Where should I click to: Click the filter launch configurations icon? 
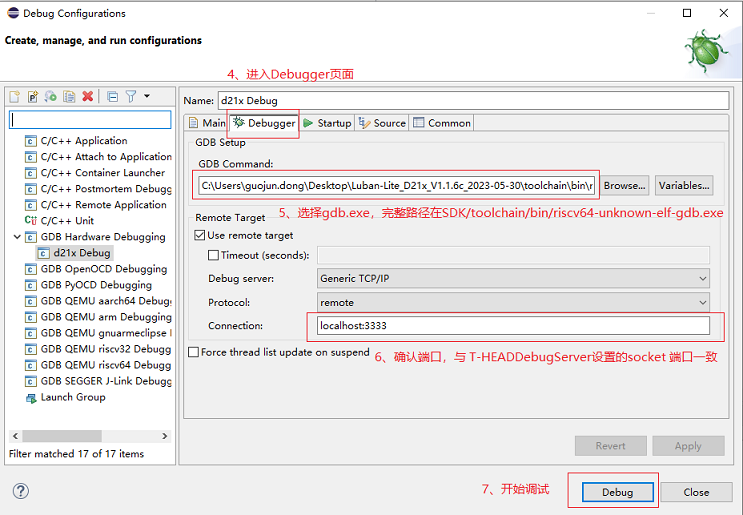click(131, 96)
